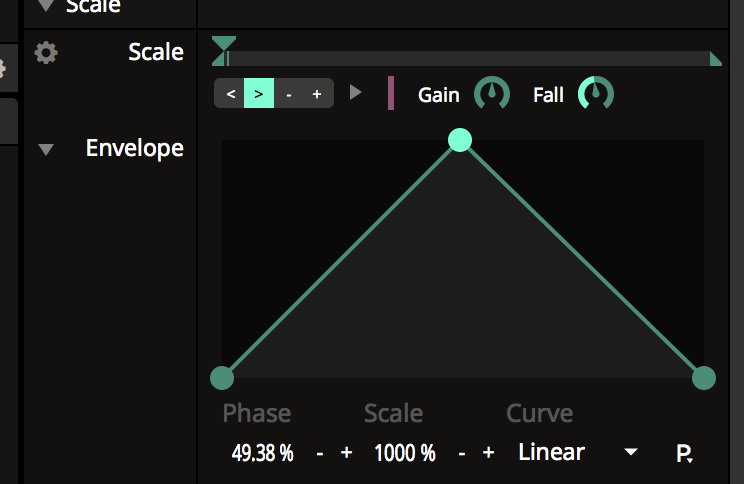Click the Fall knob
Screen dimensions: 744x484
click(x=597, y=94)
